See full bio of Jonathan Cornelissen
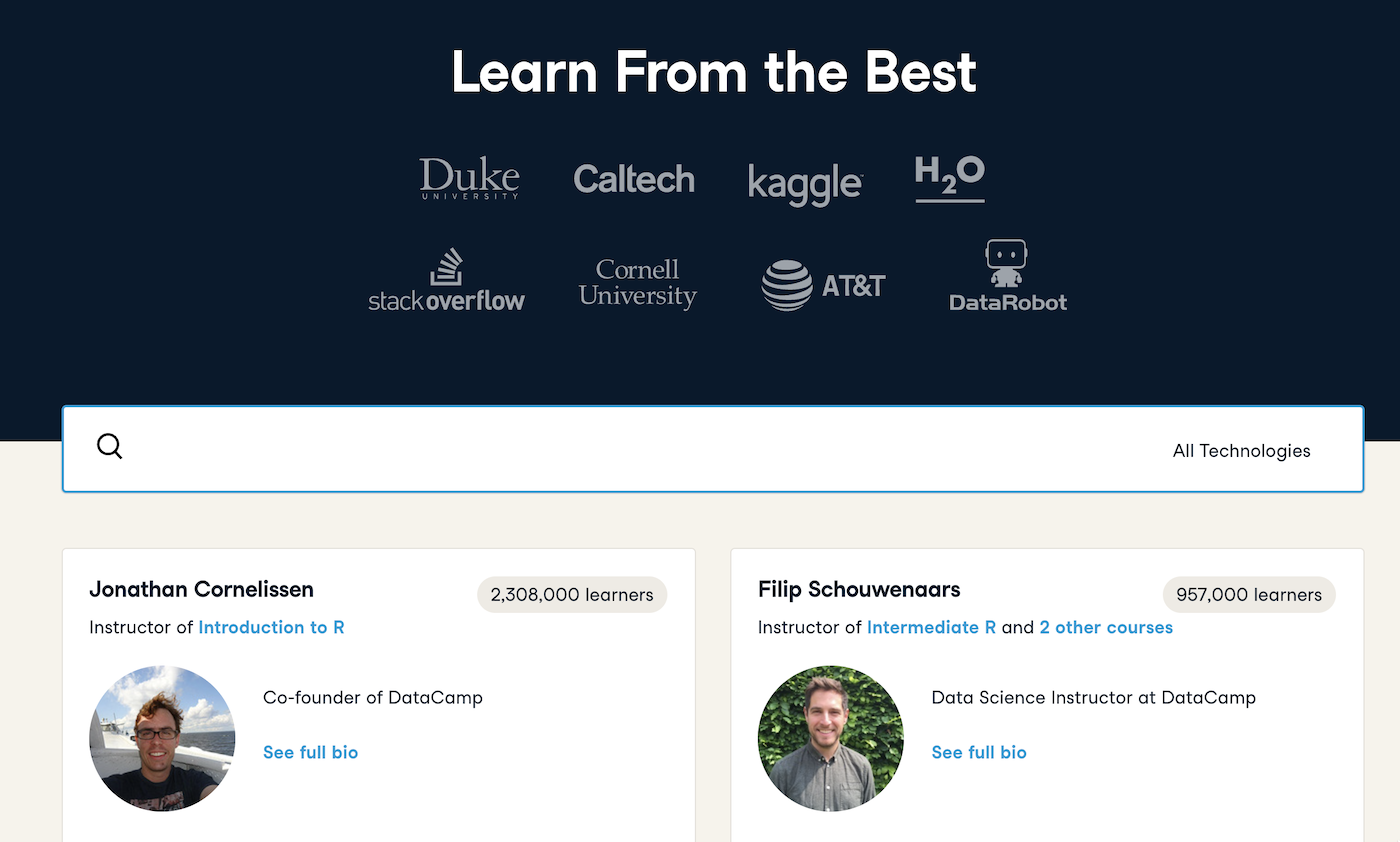 click(x=310, y=753)
